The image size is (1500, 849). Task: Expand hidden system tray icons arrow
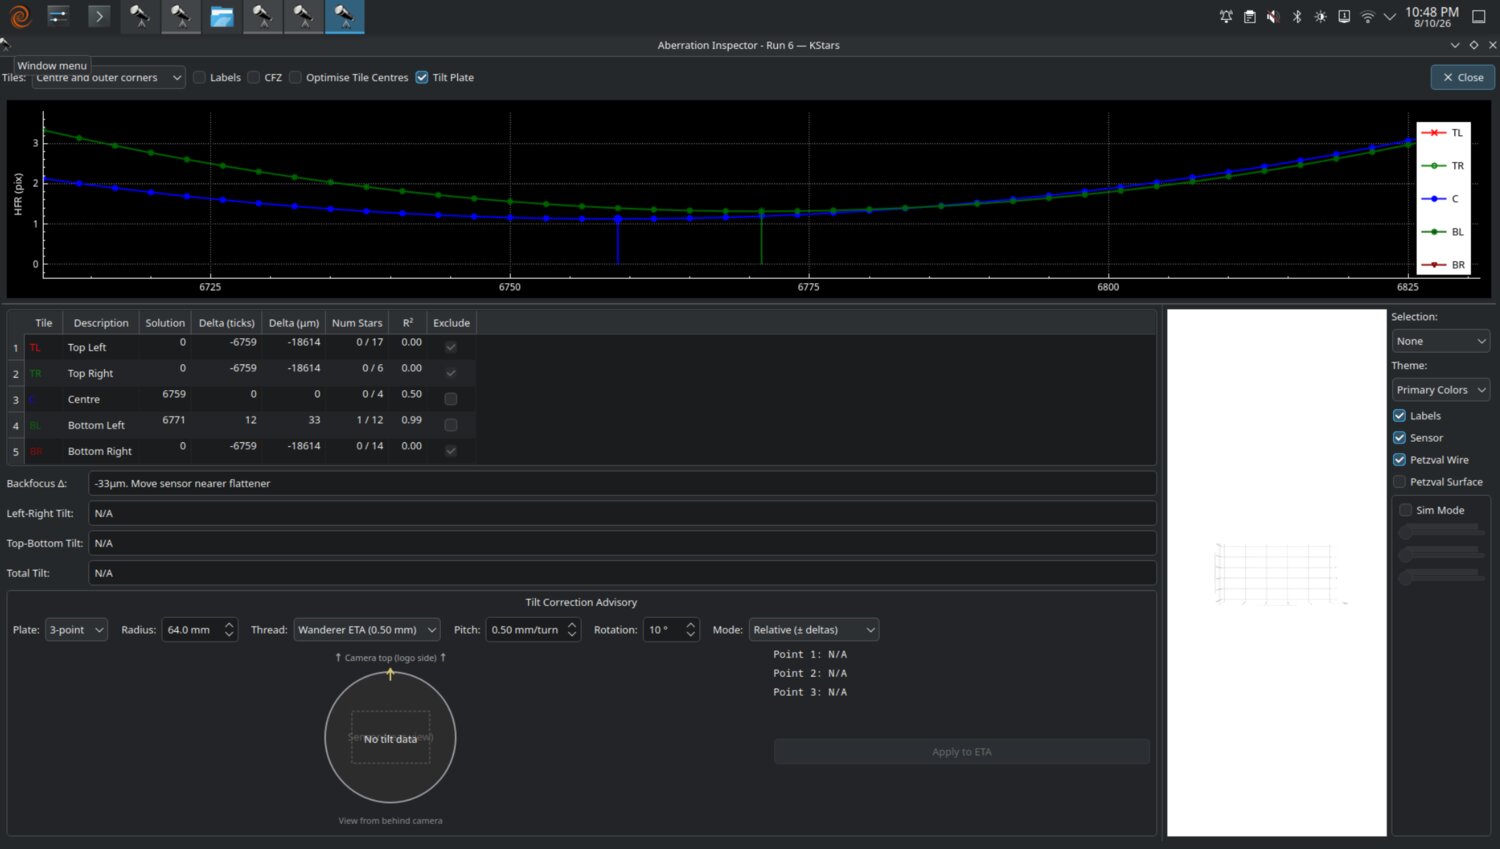(x=1389, y=17)
